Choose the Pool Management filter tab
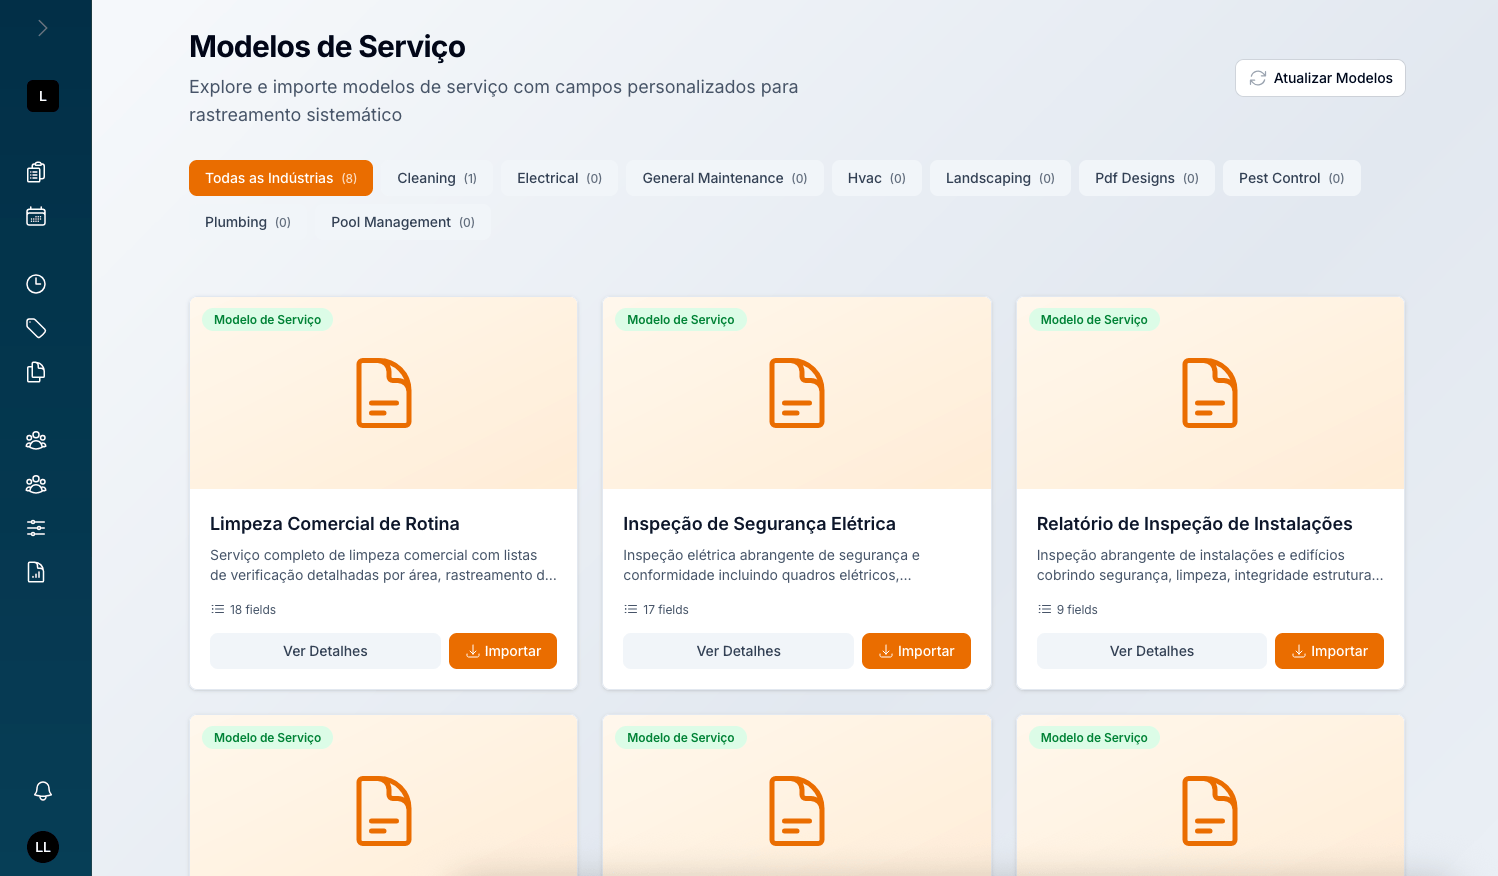This screenshot has width=1498, height=876. coord(403,222)
